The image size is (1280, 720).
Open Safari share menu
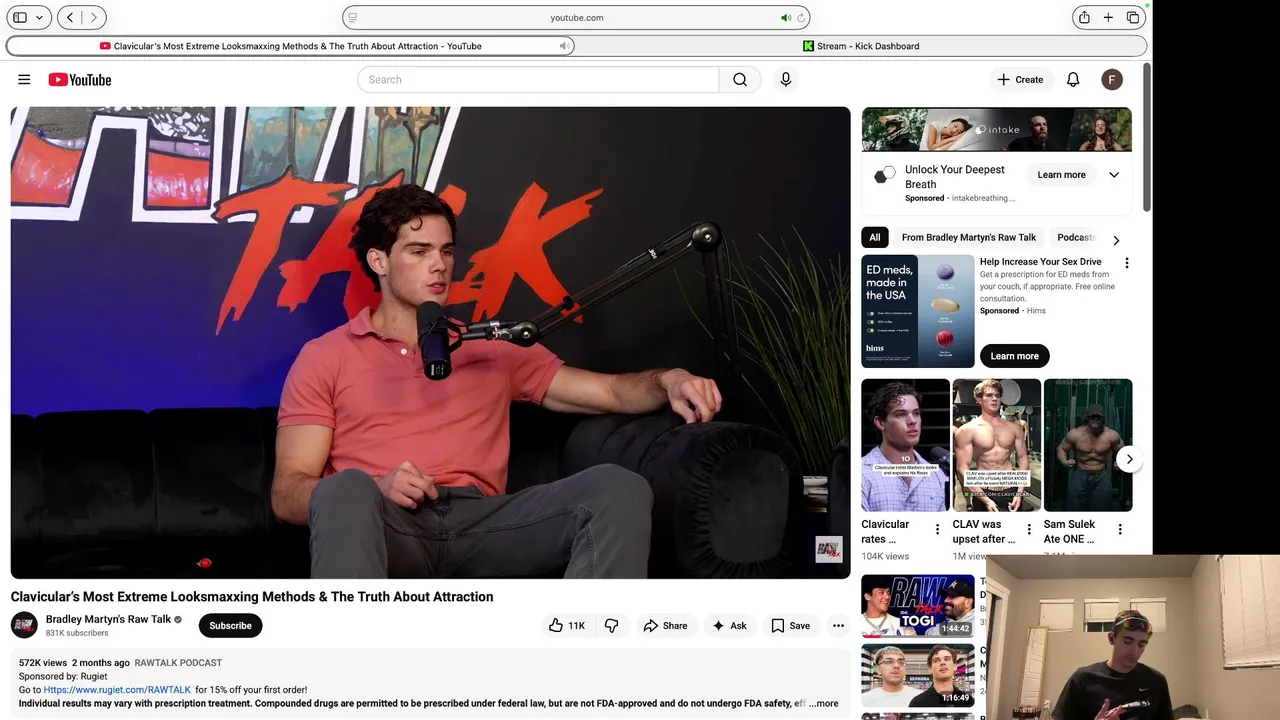[x=1084, y=17]
